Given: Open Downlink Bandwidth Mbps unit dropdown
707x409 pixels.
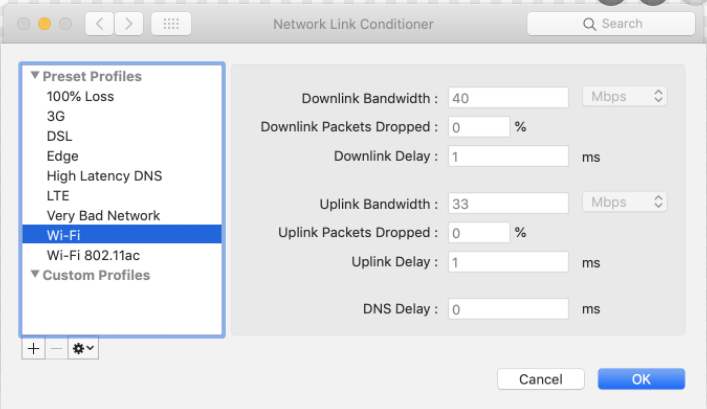Looking at the screenshot, I should 624,97.
